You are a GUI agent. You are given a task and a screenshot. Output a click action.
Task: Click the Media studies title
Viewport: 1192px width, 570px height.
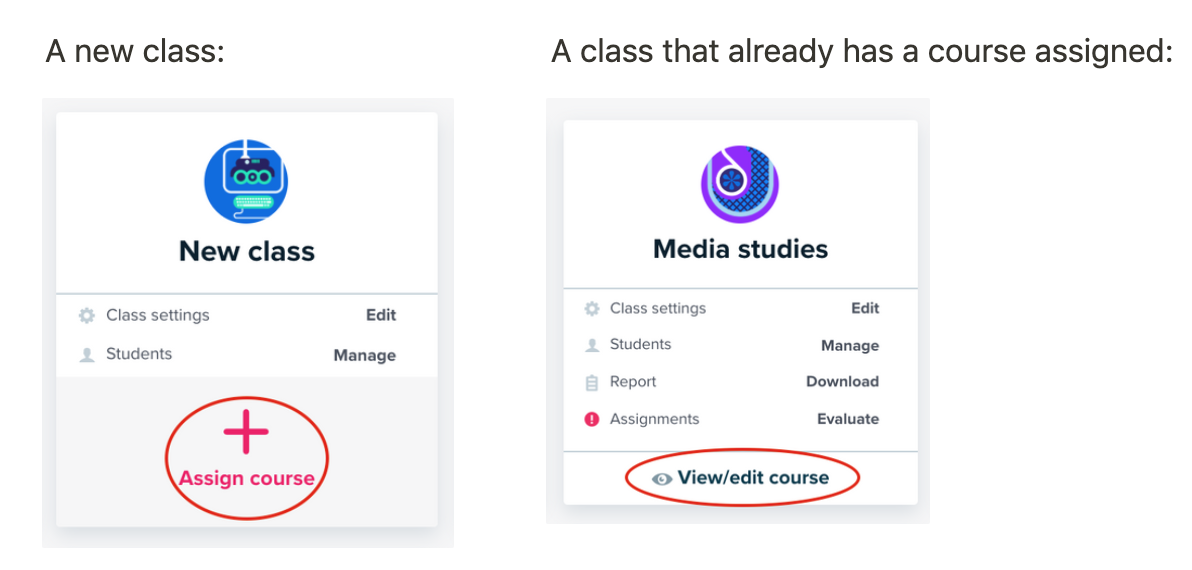coord(740,248)
